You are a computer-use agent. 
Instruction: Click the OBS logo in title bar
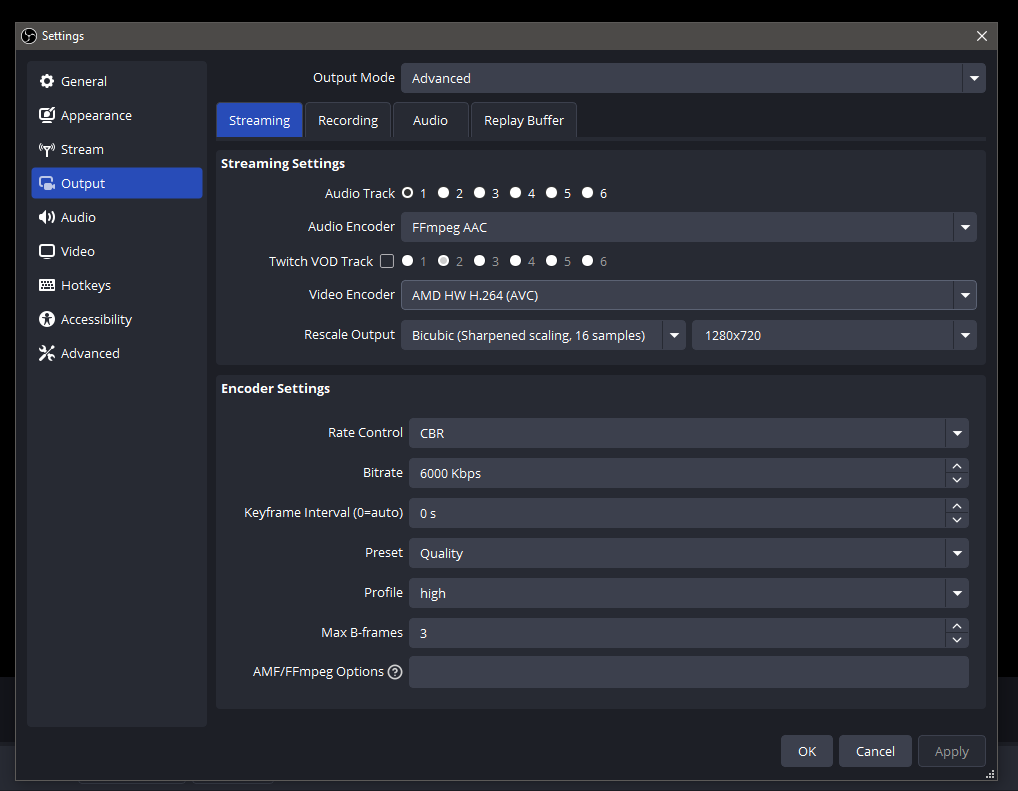[29, 36]
